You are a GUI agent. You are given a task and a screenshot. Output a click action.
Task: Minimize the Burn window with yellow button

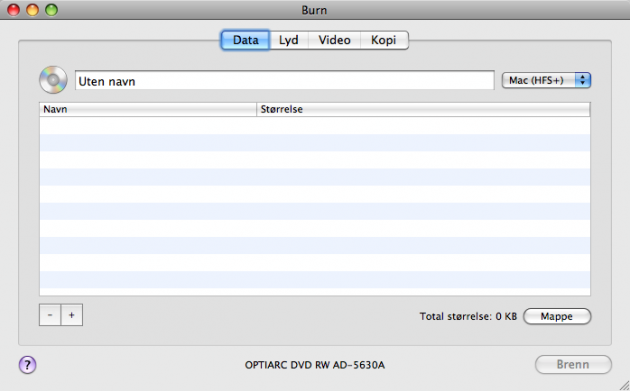(33, 10)
